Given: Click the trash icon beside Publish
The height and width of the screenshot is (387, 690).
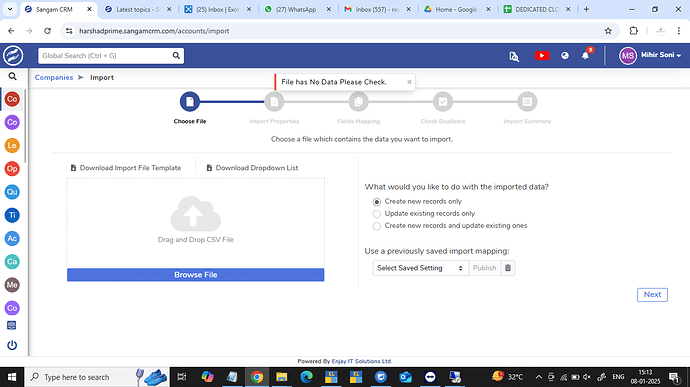Looking at the screenshot, I should 507,268.
